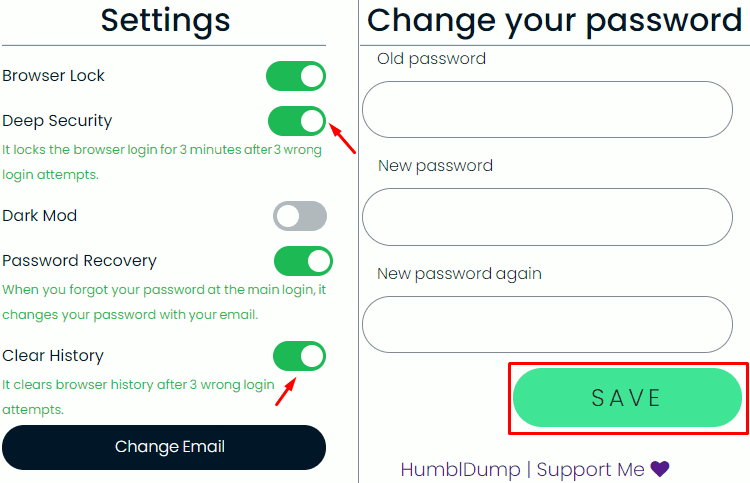Click the Dark Mod label
The image size is (750, 483).
click(x=39, y=216)
